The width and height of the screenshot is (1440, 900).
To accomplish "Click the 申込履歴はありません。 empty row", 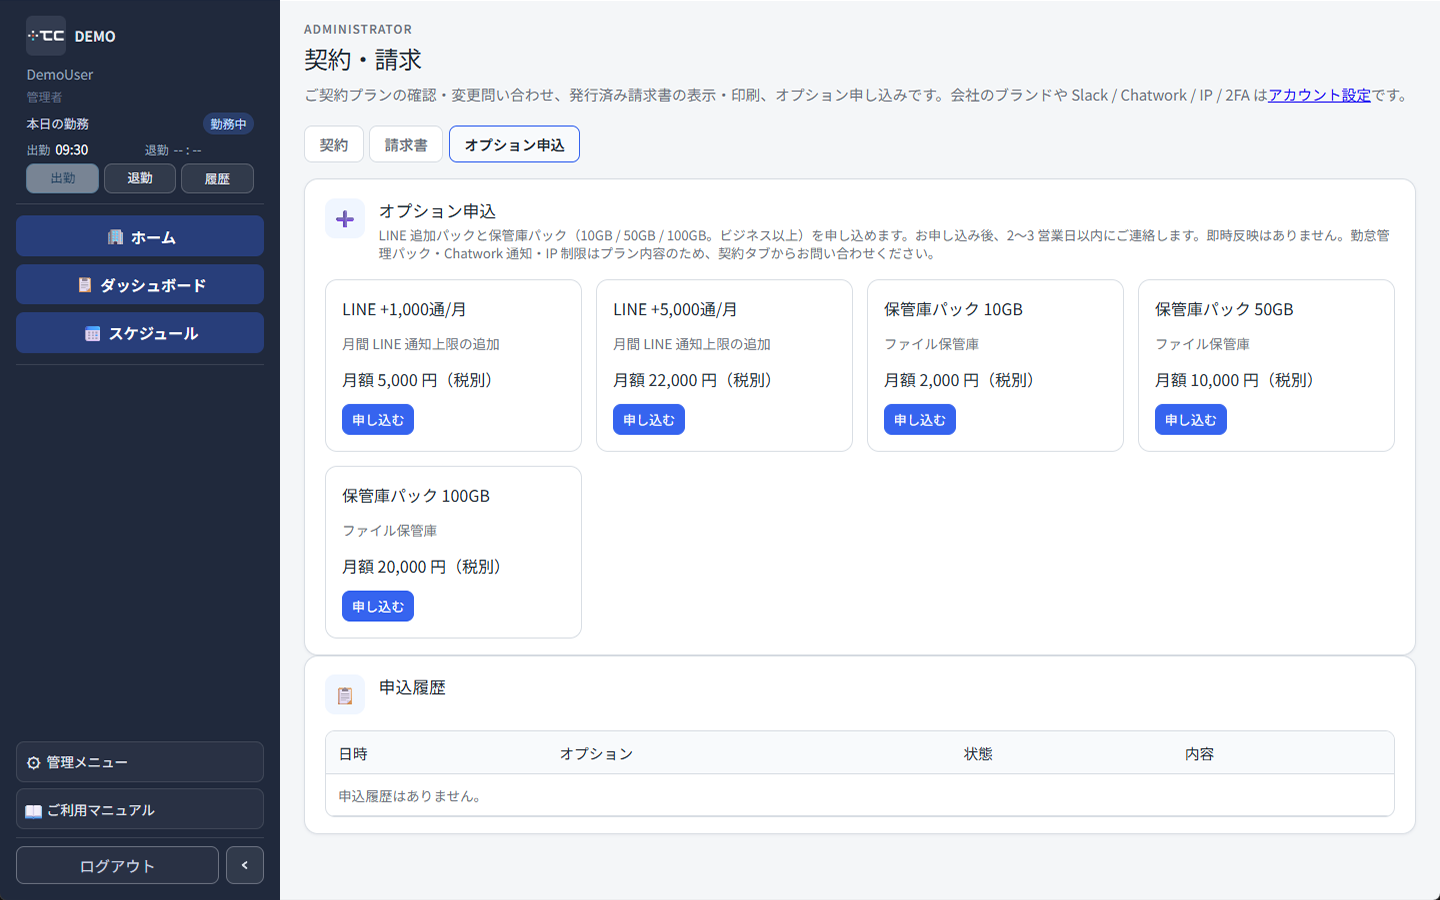I will pyautogui.click(x=860, y=796).
